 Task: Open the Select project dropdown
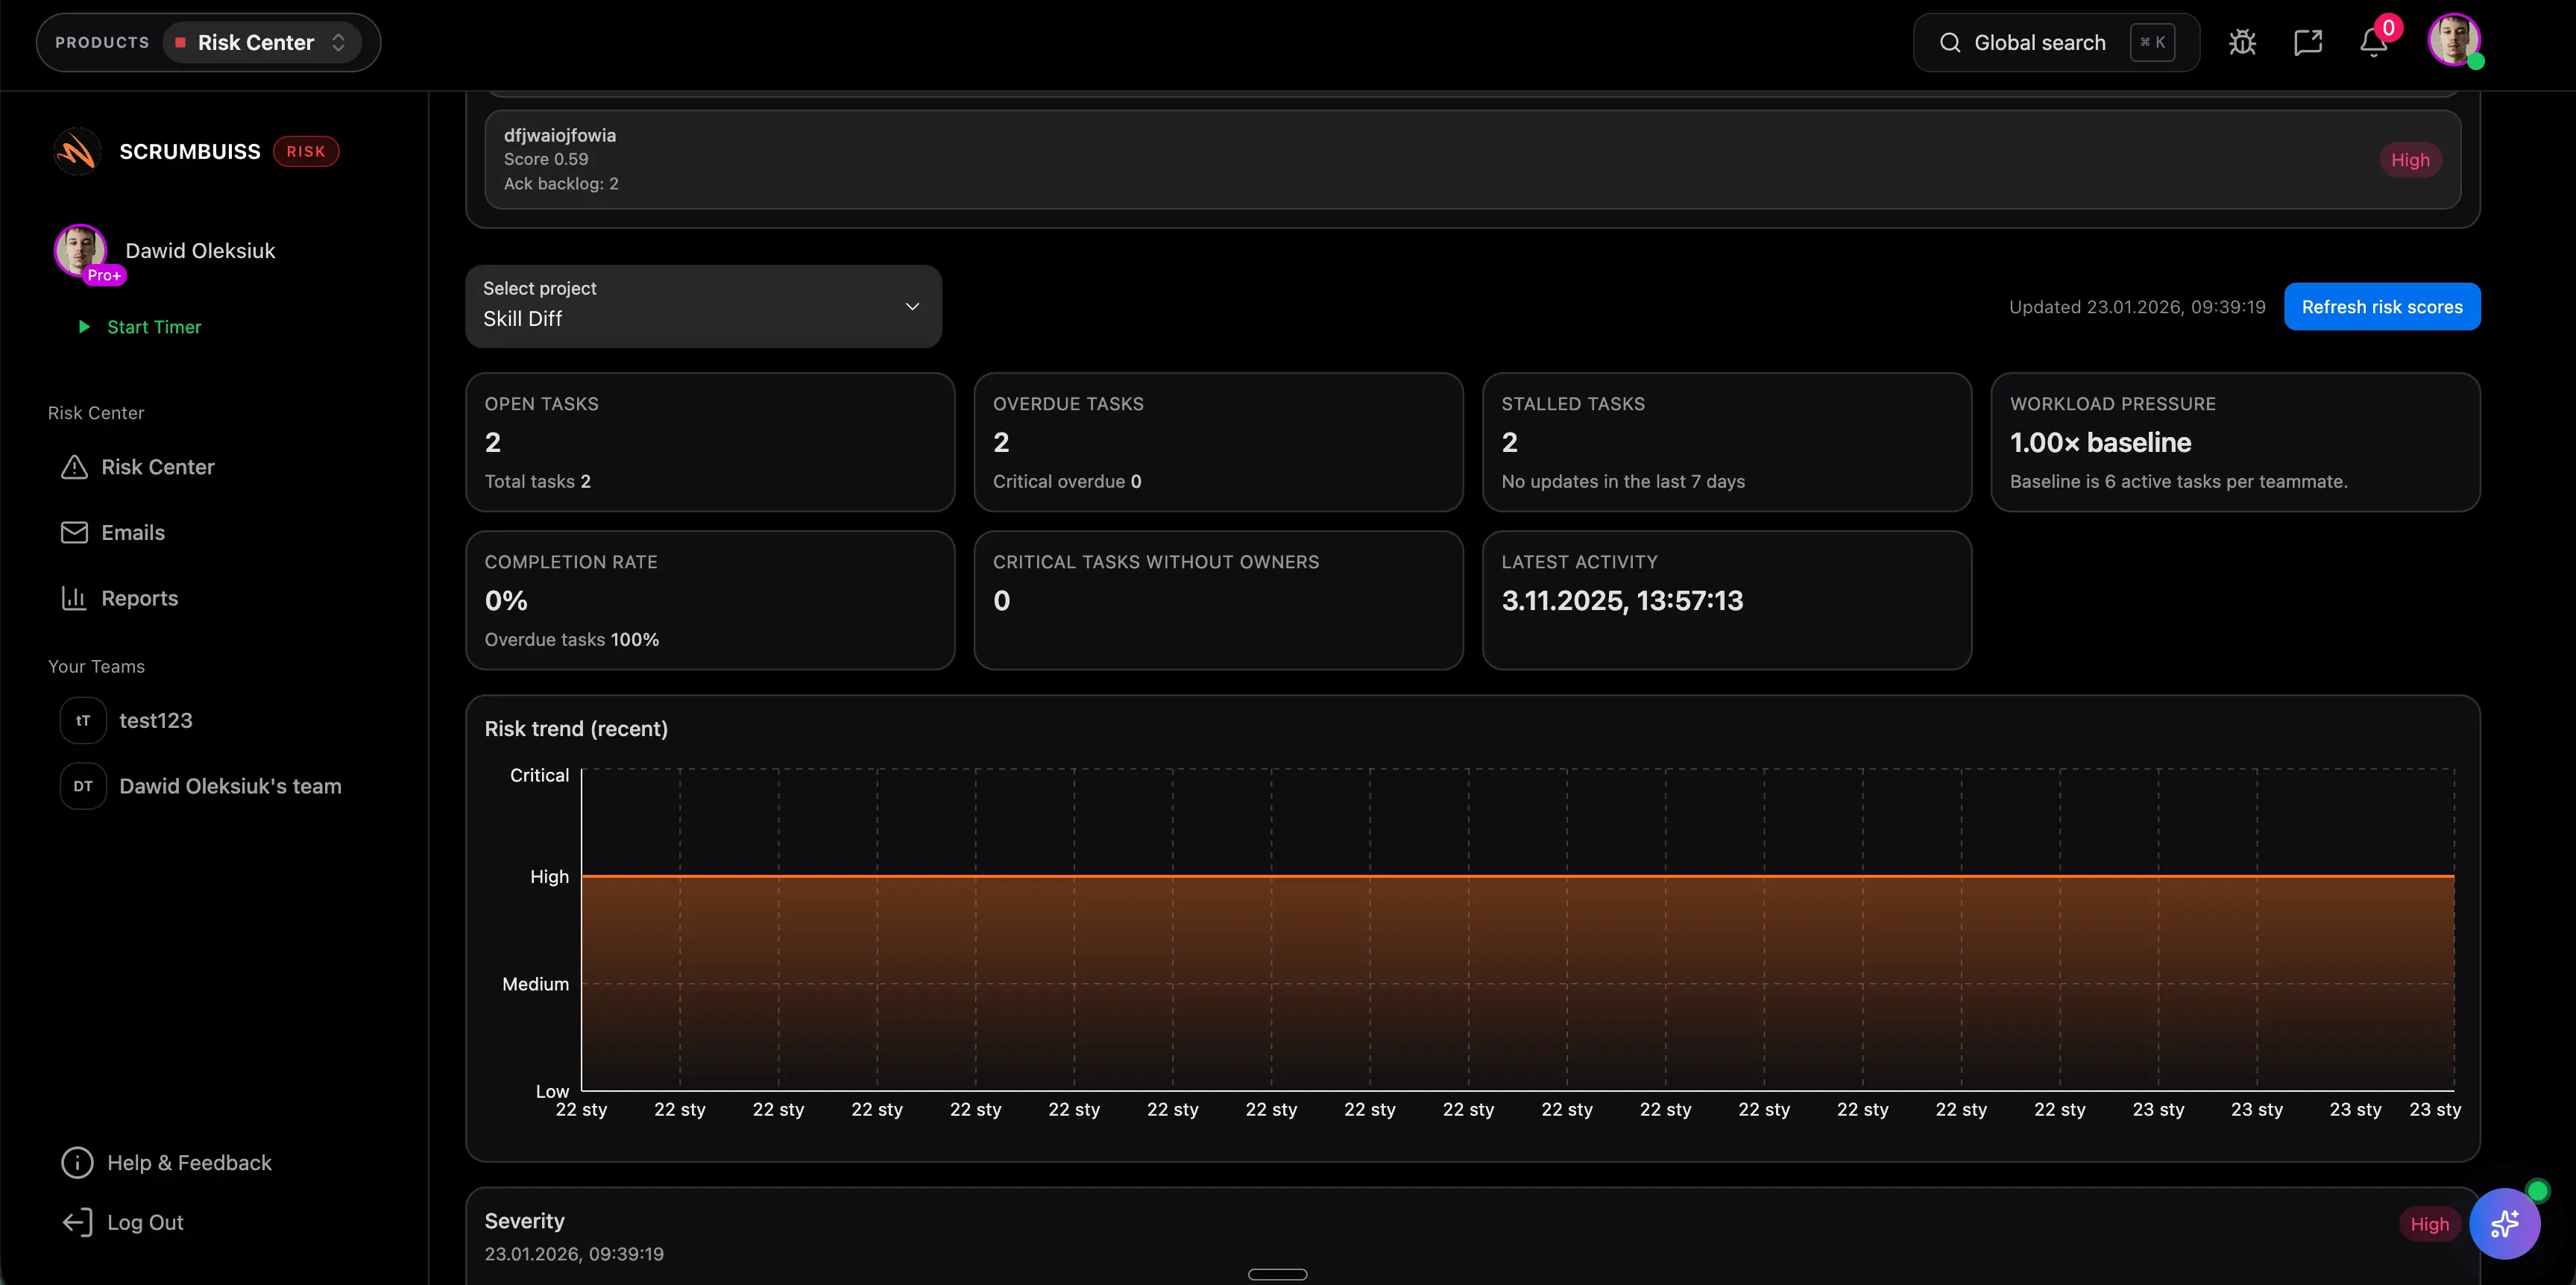point(702,306)
